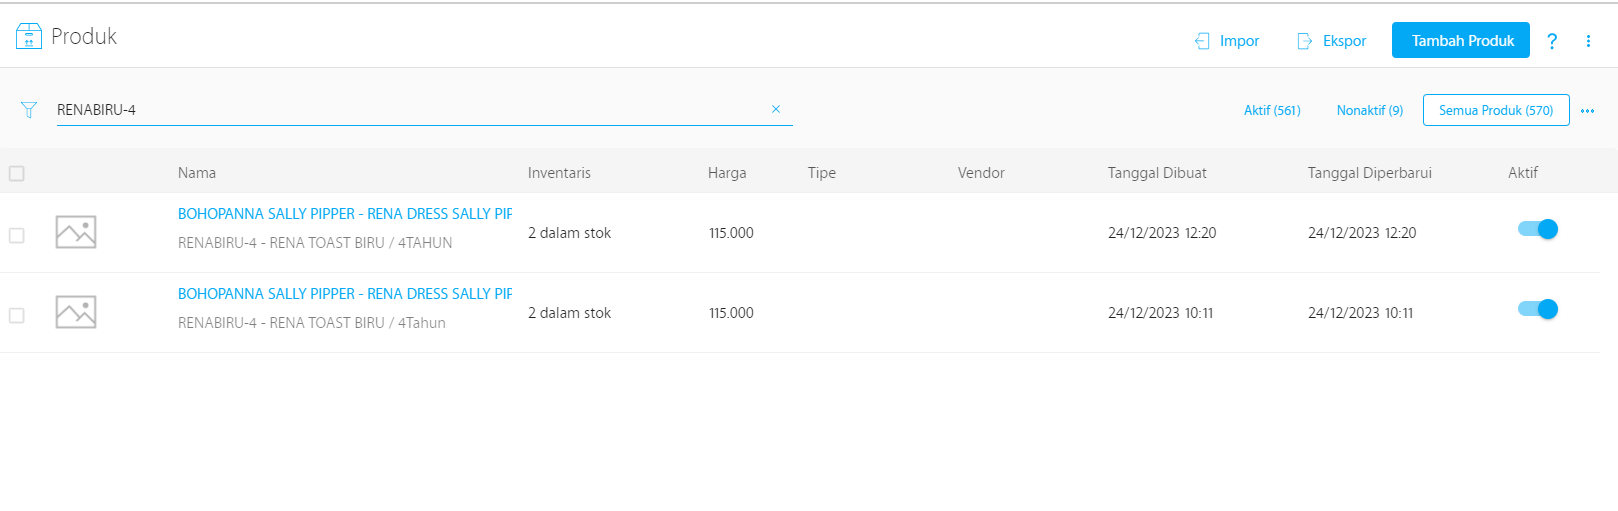Open the vertical three-dot menu in header

coord(1588,41)
